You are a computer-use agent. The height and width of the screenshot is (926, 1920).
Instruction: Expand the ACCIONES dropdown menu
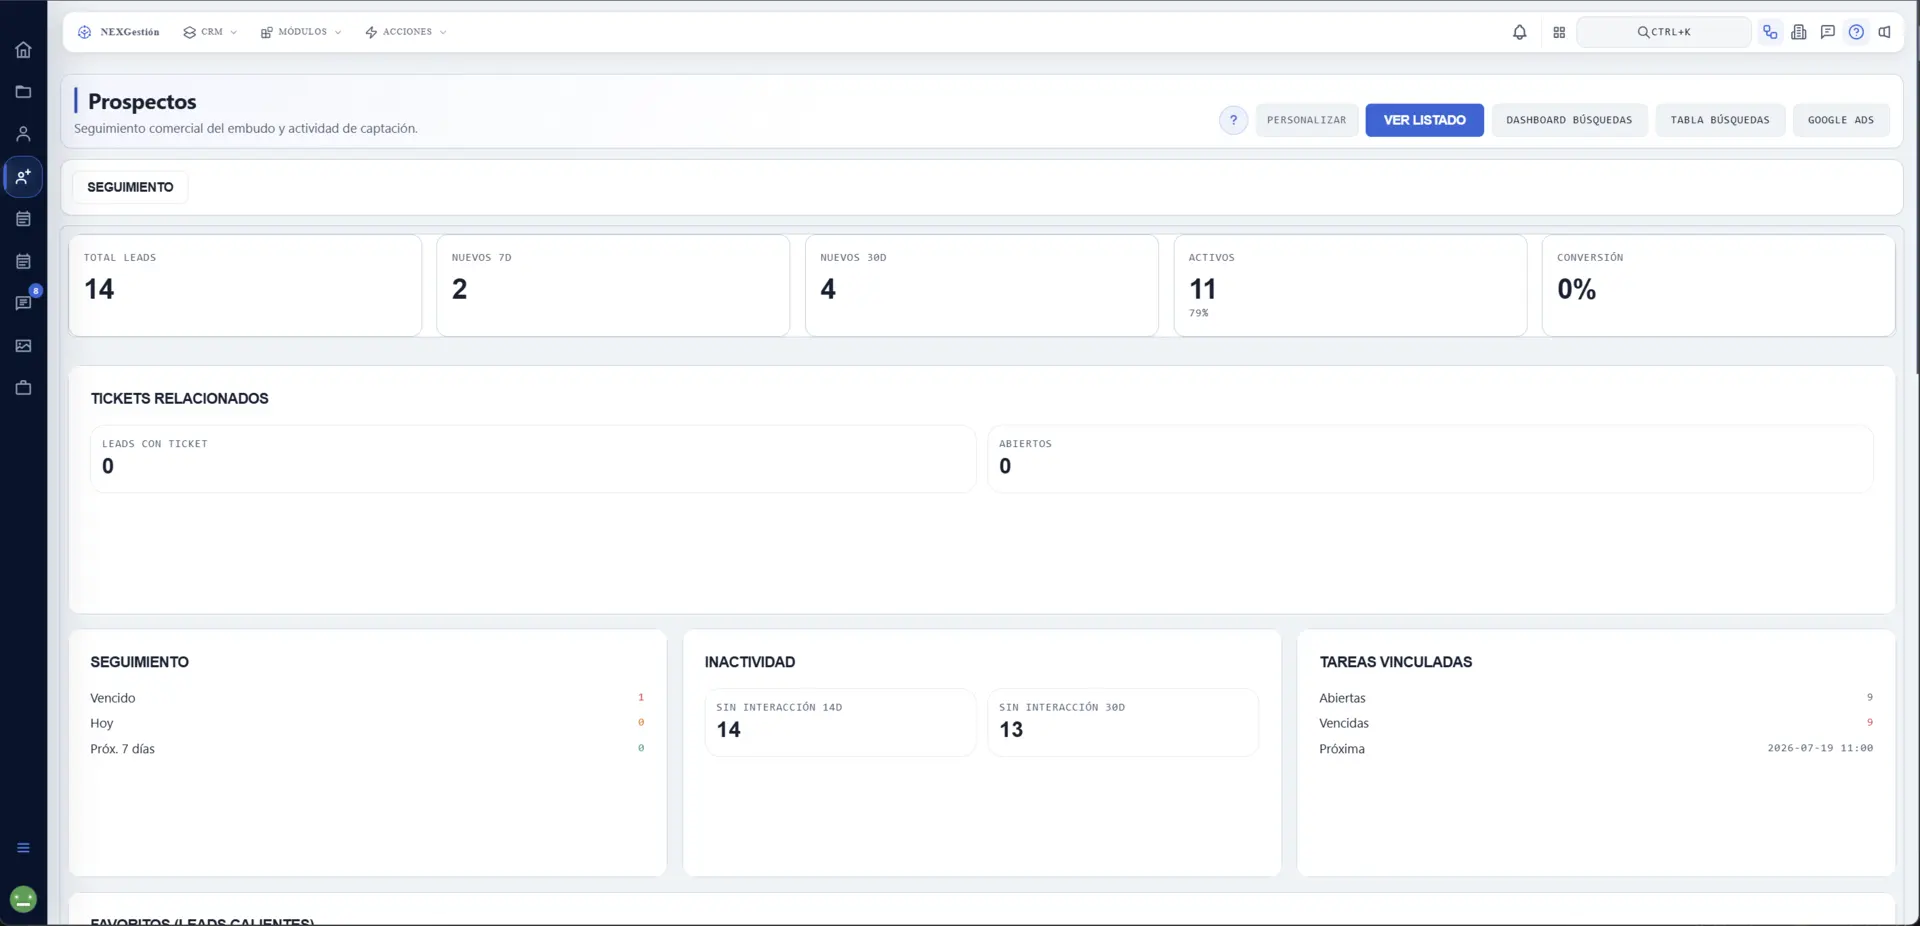pyautogui.click(x=406, y=32)
